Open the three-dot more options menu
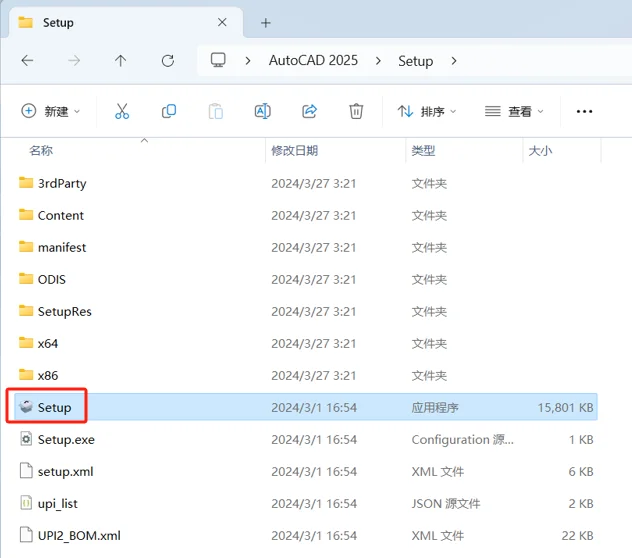This screenshot has height=558, width=632. click(584, 111)
